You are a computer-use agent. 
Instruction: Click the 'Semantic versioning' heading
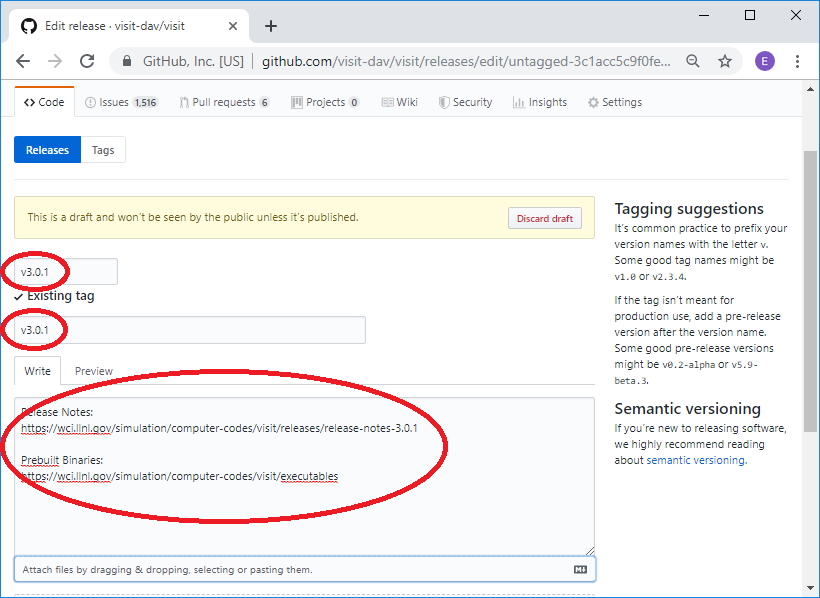pos(687,409)
